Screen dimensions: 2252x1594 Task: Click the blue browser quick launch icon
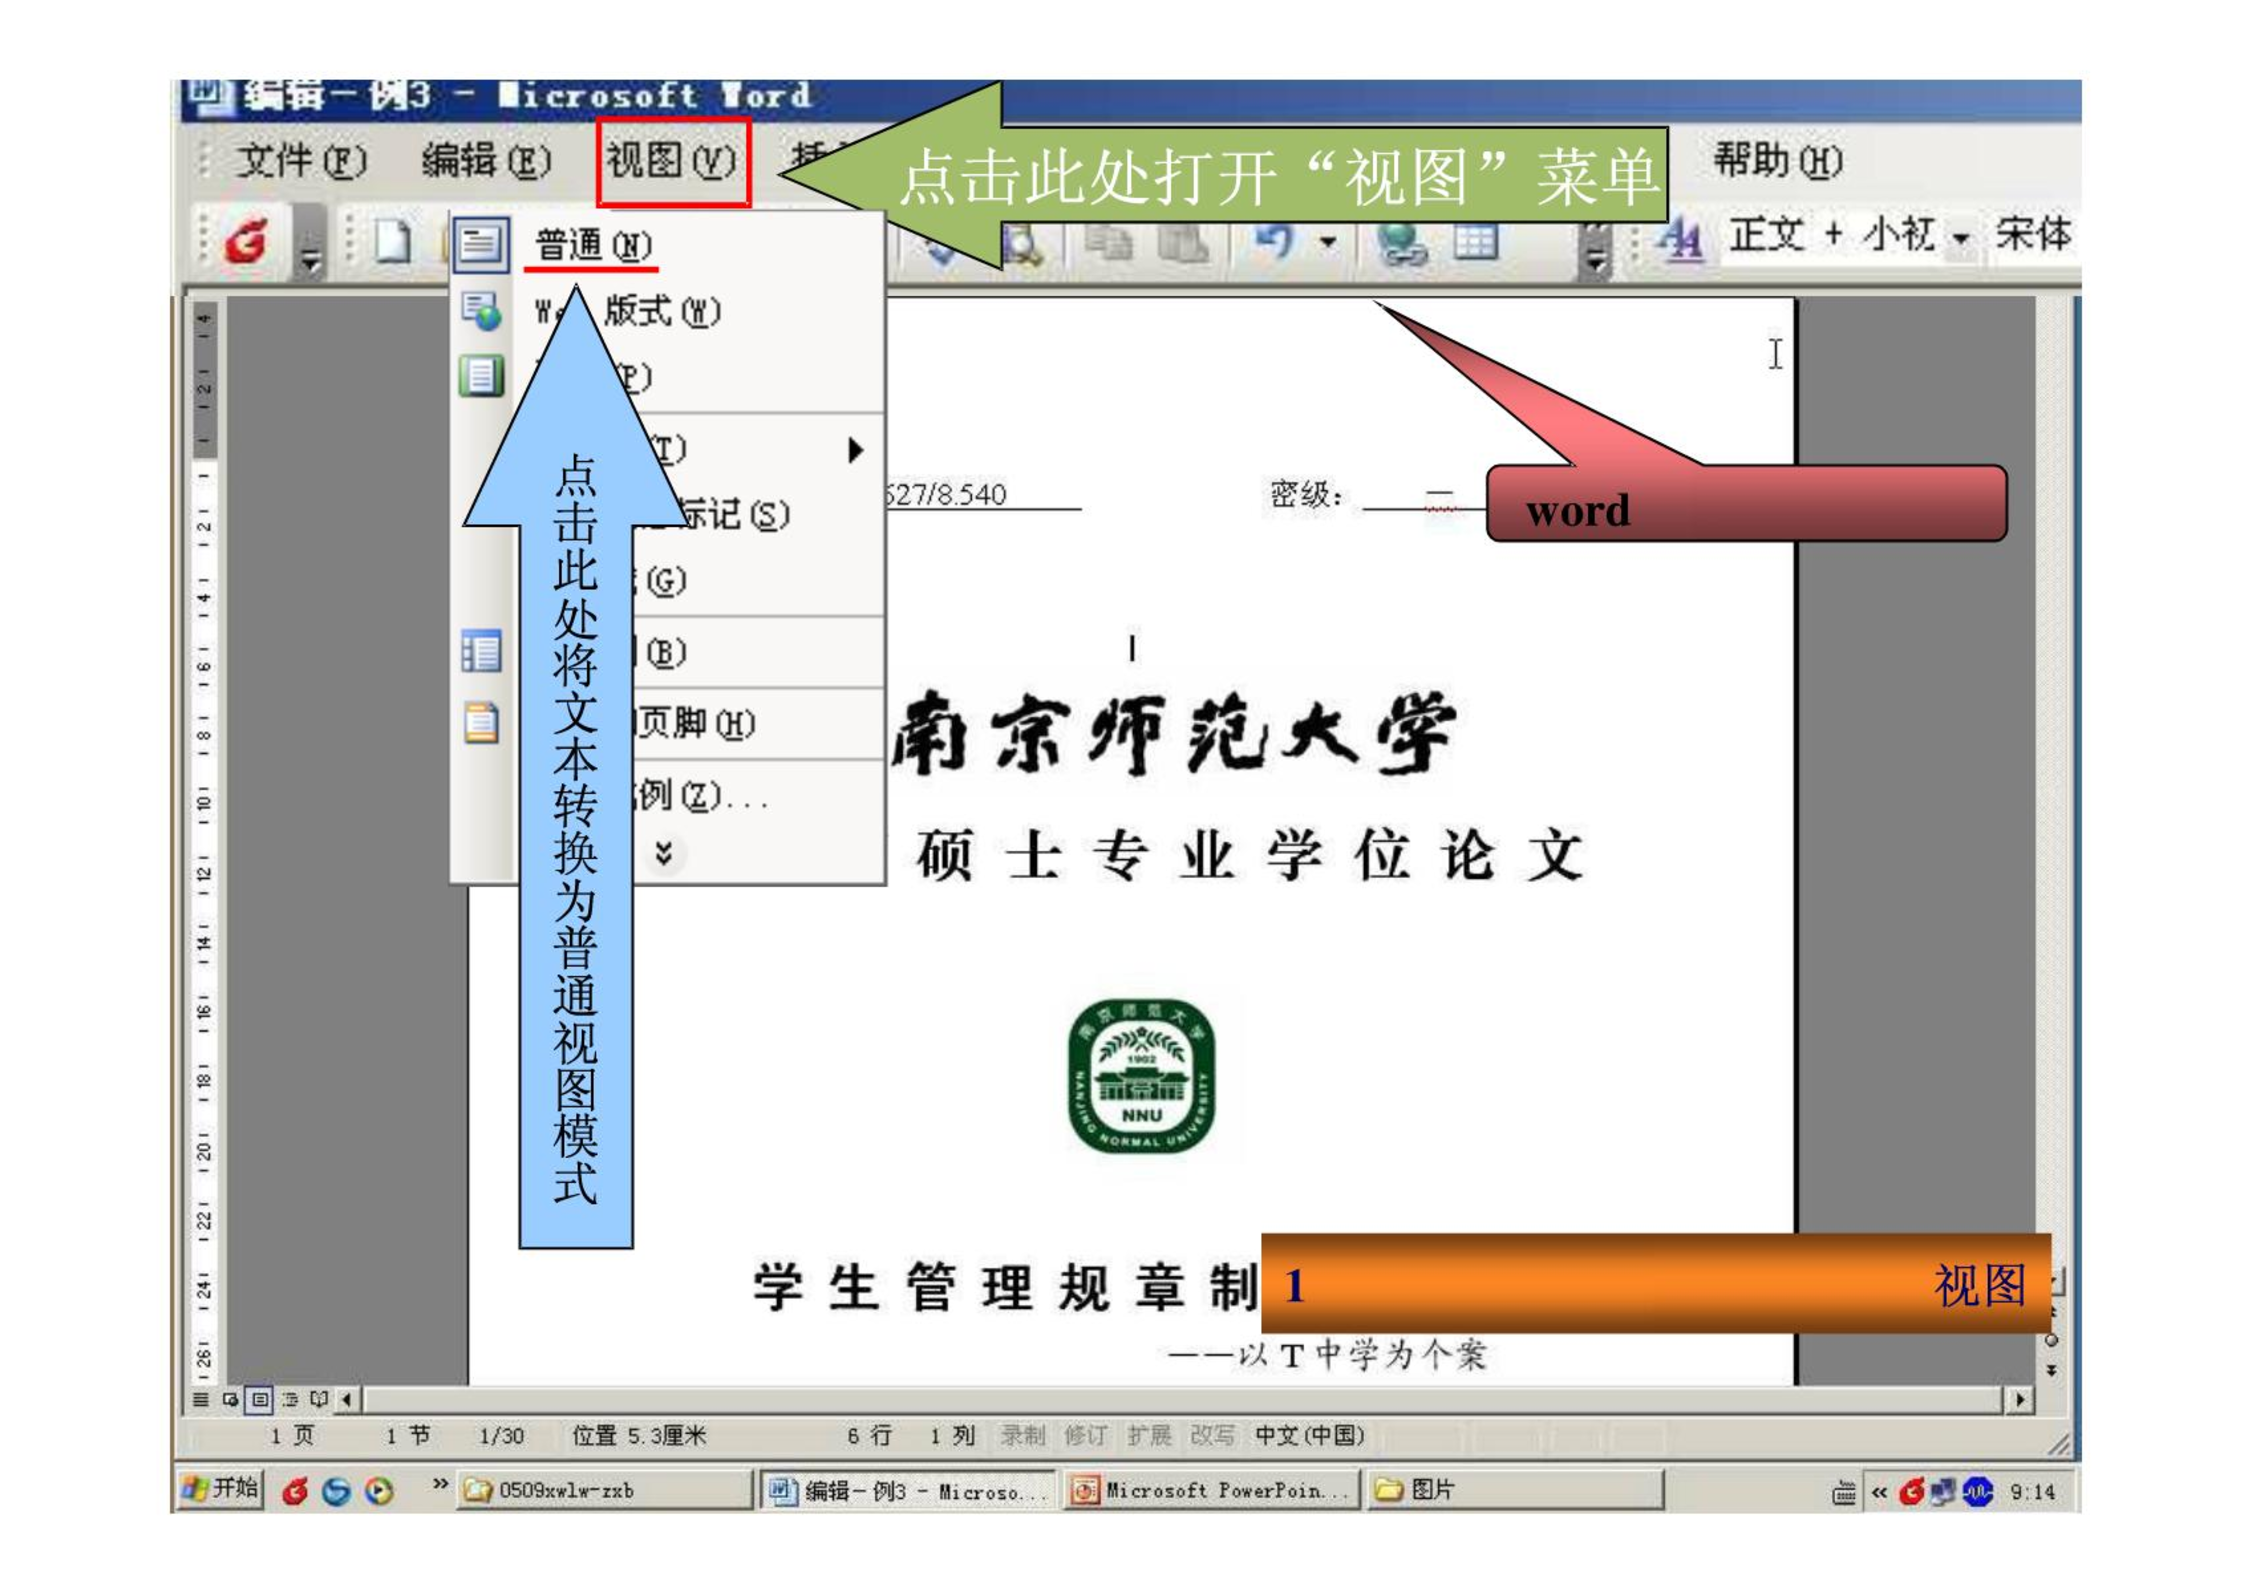click(336, 1491)
